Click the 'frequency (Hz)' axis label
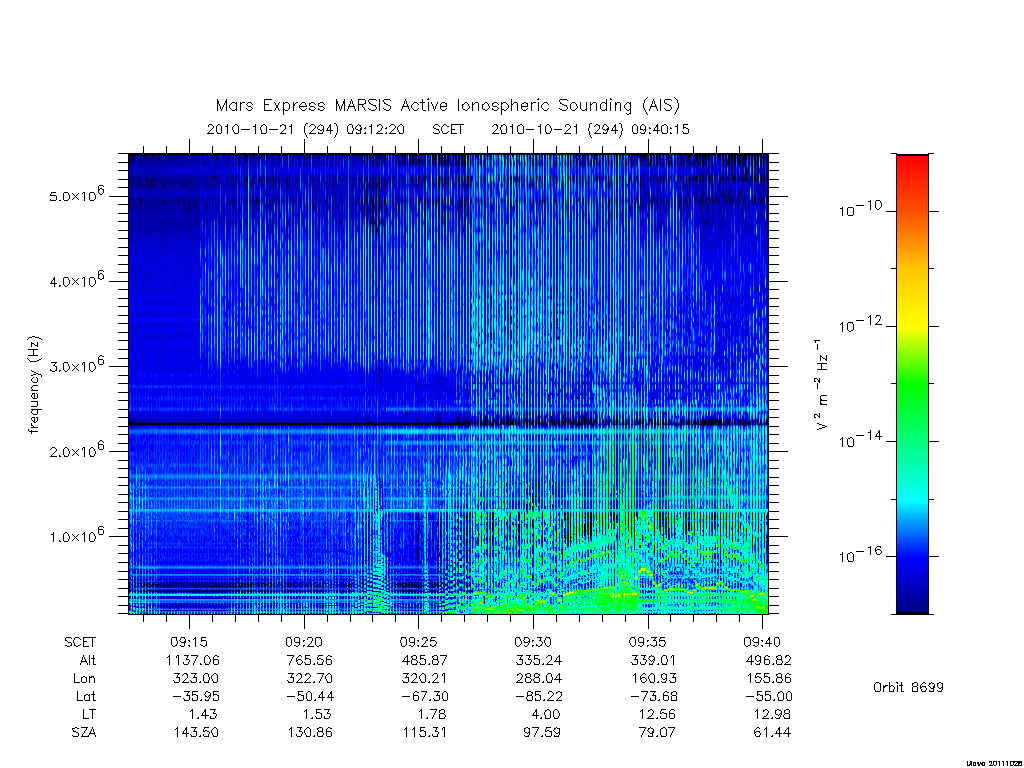1024x768 pixels. pyautogui.click(x=34, y=384)
